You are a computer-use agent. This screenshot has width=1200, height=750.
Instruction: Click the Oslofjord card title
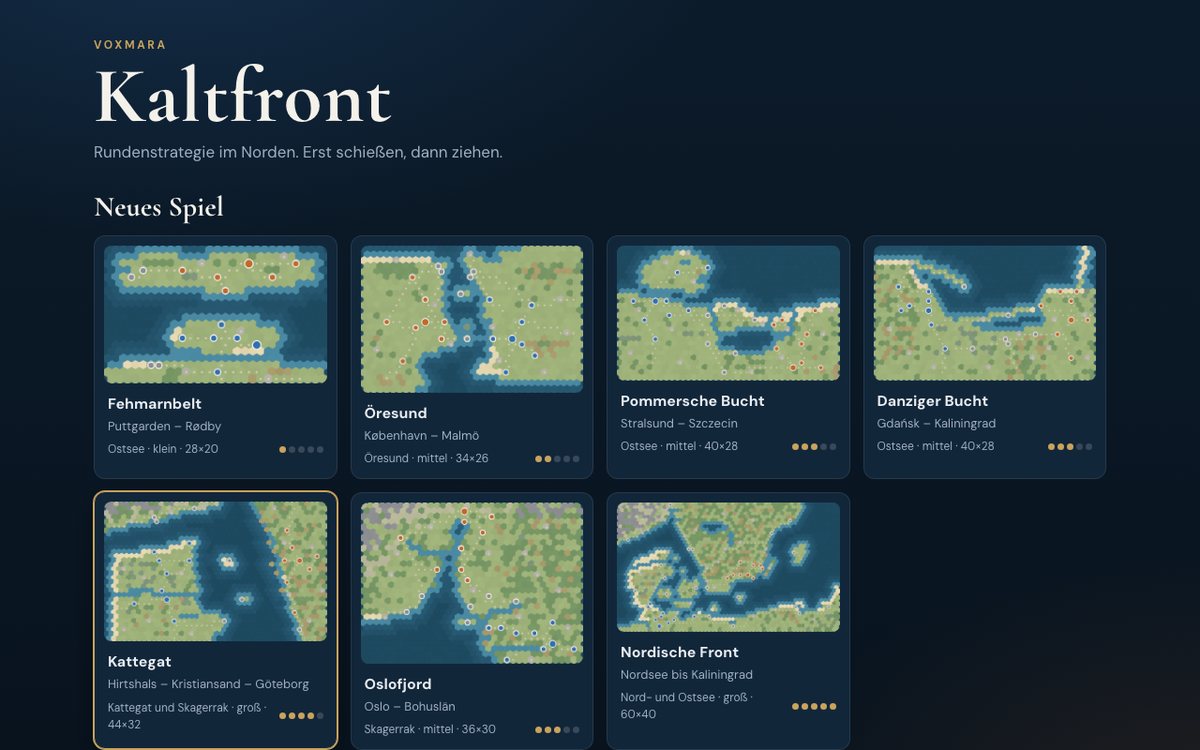tap(398, 684)
